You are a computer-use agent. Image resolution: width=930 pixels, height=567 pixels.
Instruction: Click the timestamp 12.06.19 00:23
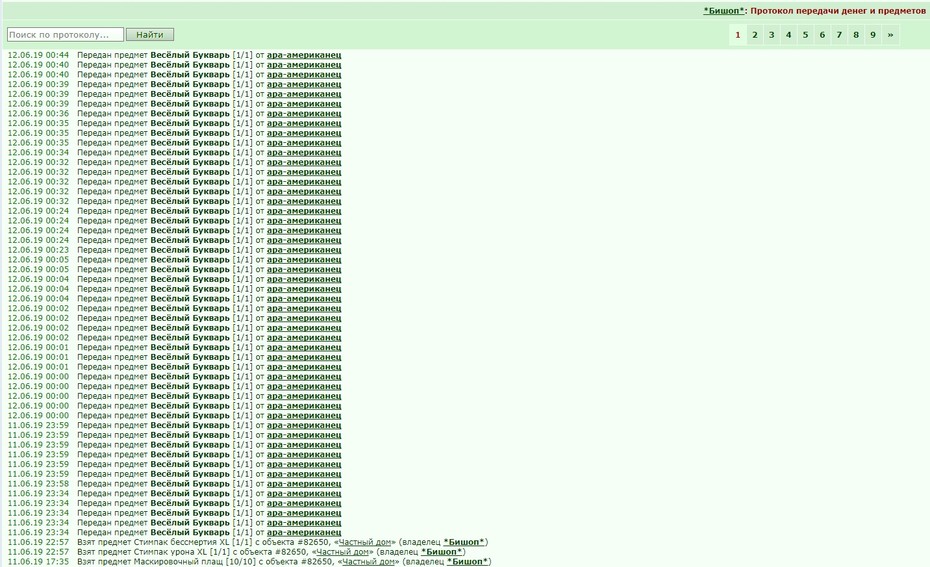tap(38, 250)
